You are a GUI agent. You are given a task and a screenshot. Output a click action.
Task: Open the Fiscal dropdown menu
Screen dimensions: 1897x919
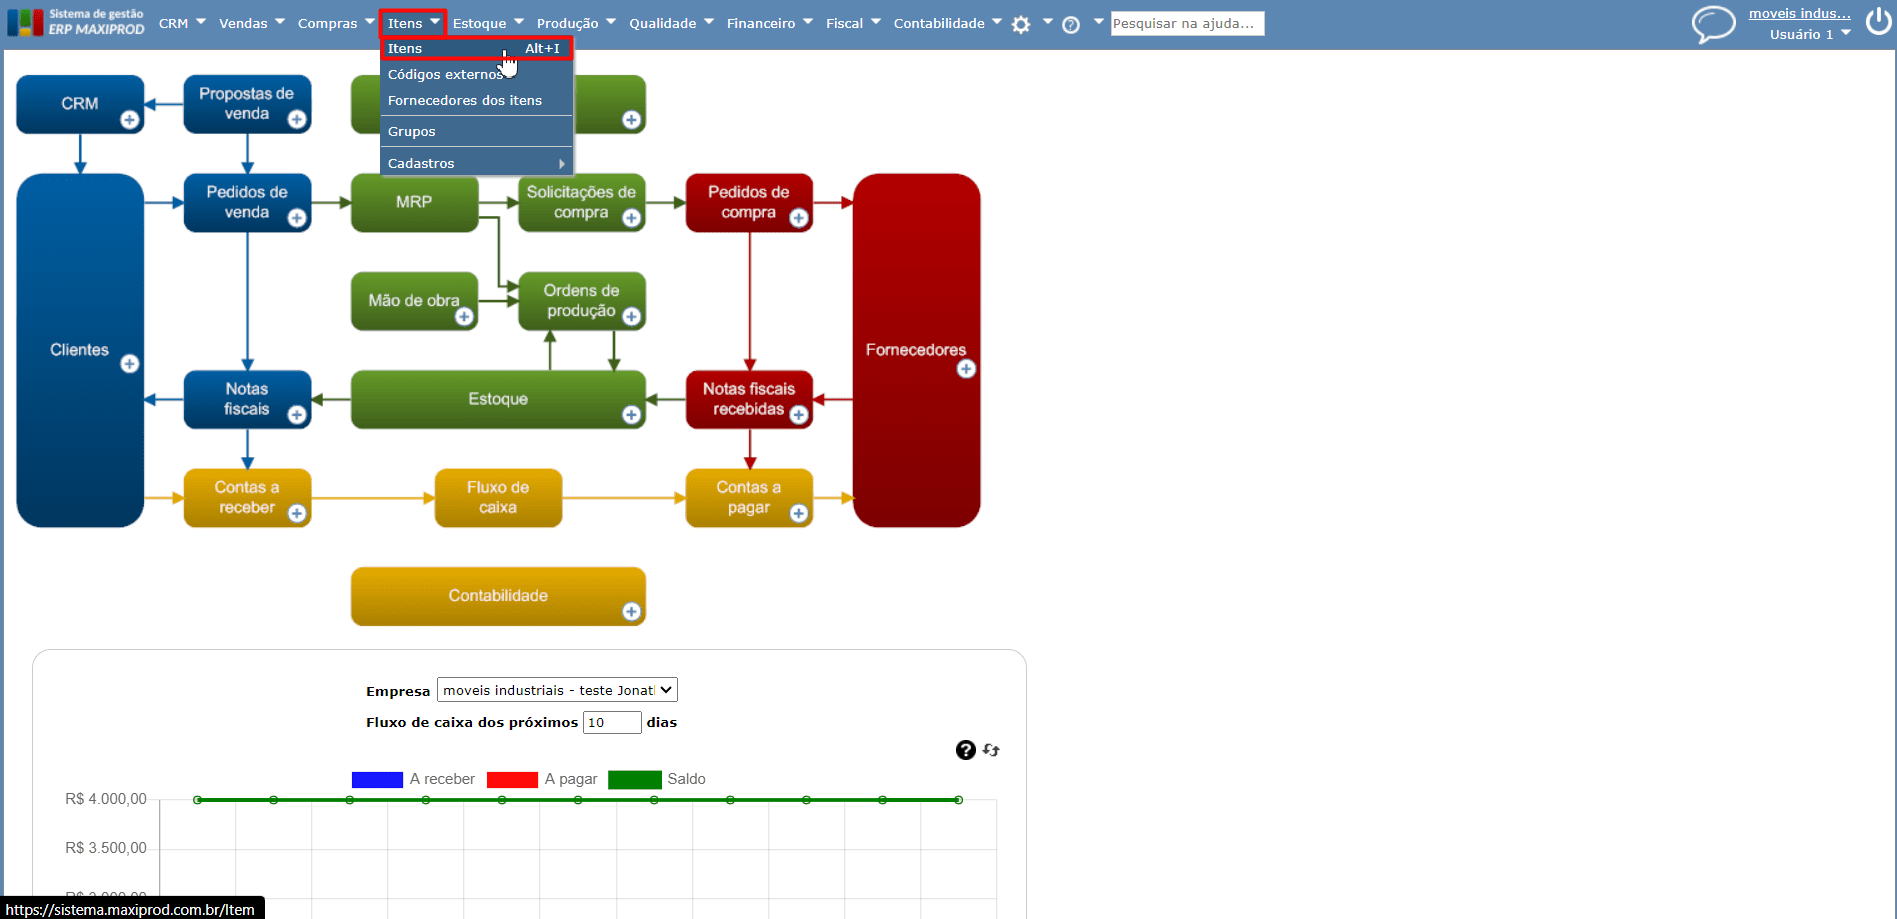[853, 23]
